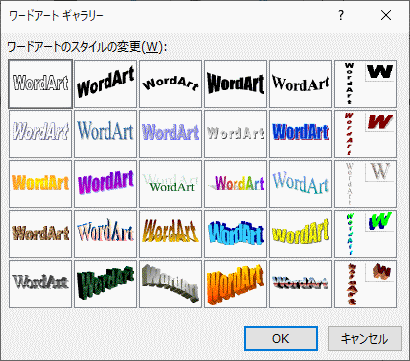Select the bold black condensed WordArt style
Screen dimensions: 410x361
click(235, 84)
